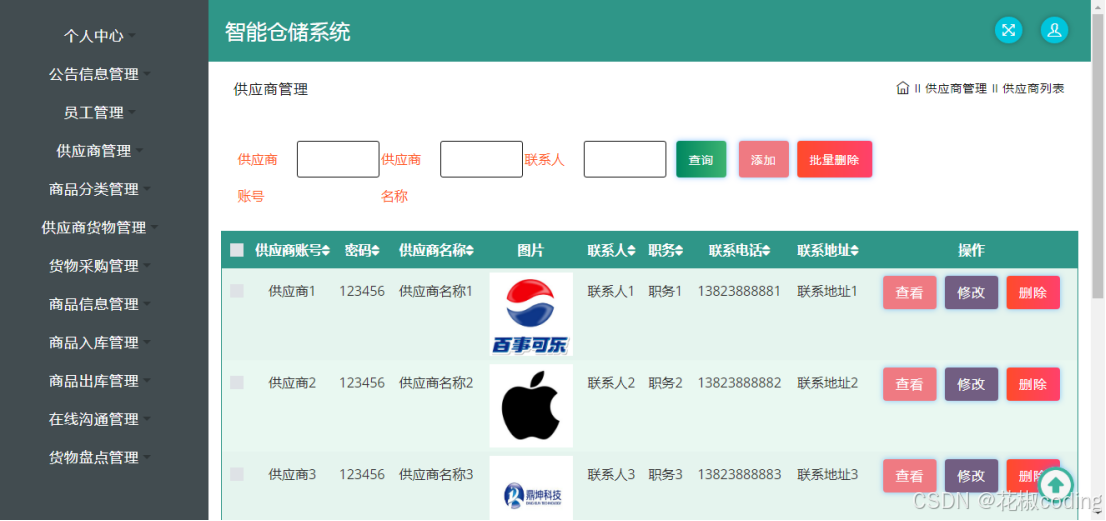View details of 供应商1 with 查看

point(909,293)
